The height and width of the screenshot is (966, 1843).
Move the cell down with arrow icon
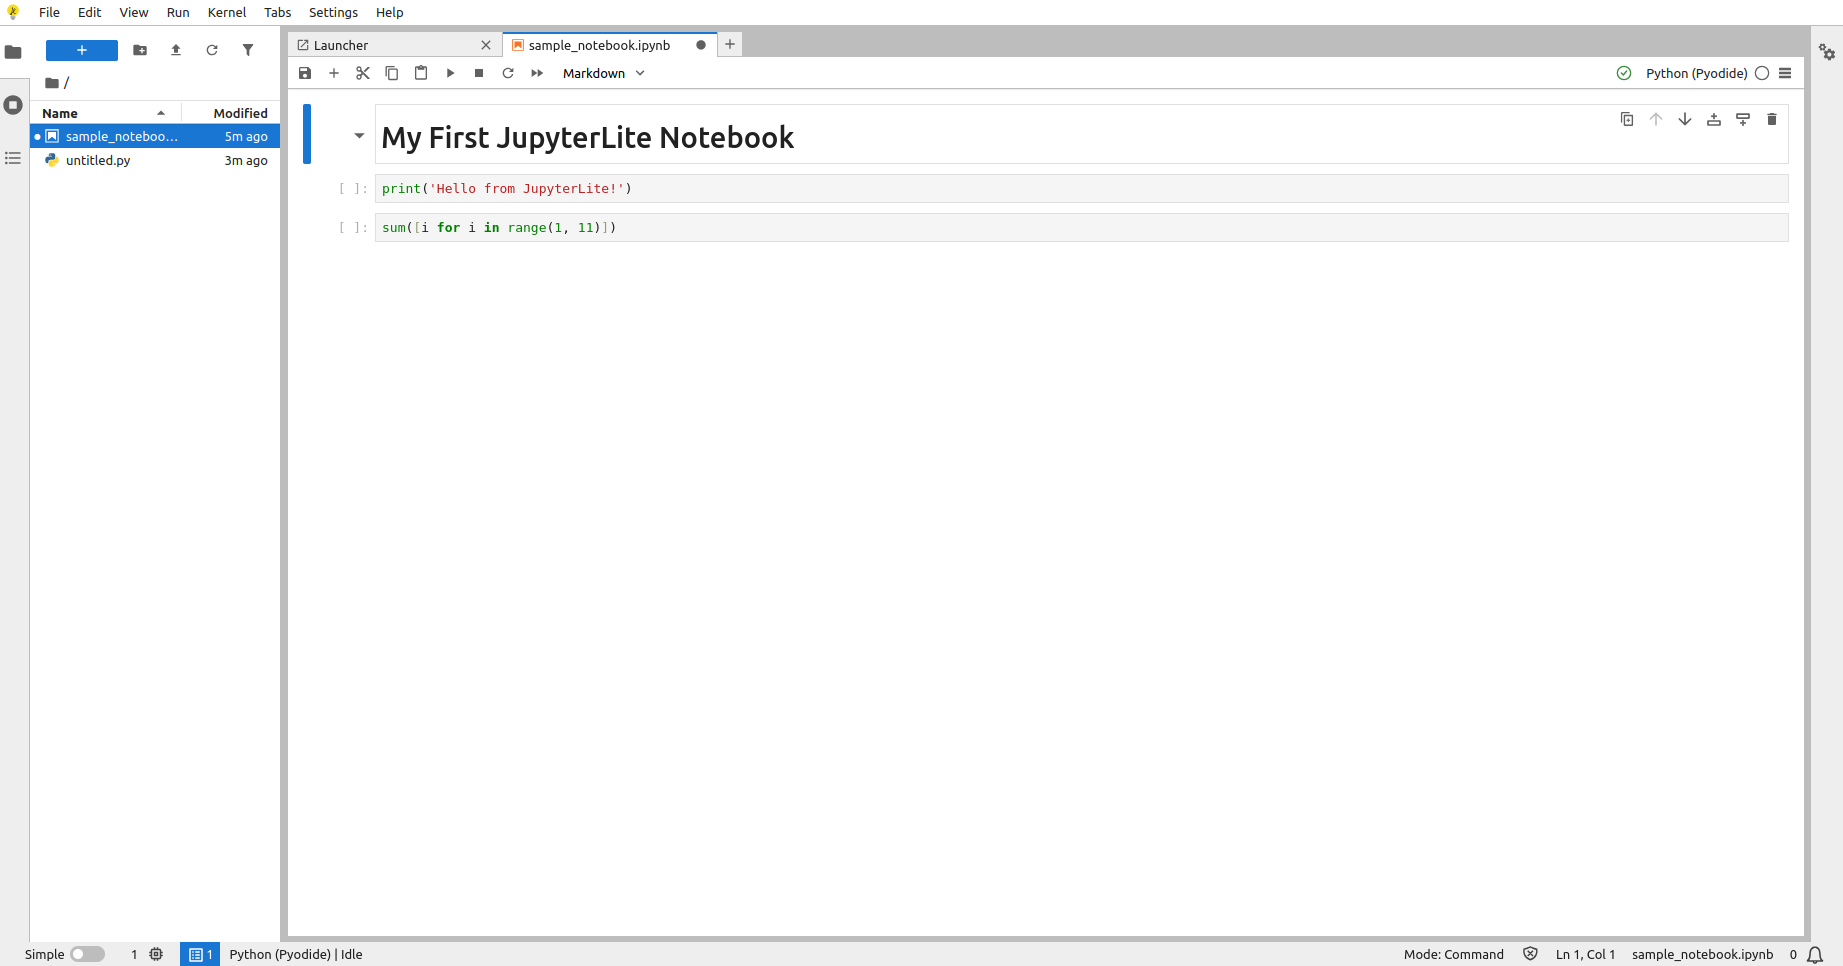[1685, 119]
